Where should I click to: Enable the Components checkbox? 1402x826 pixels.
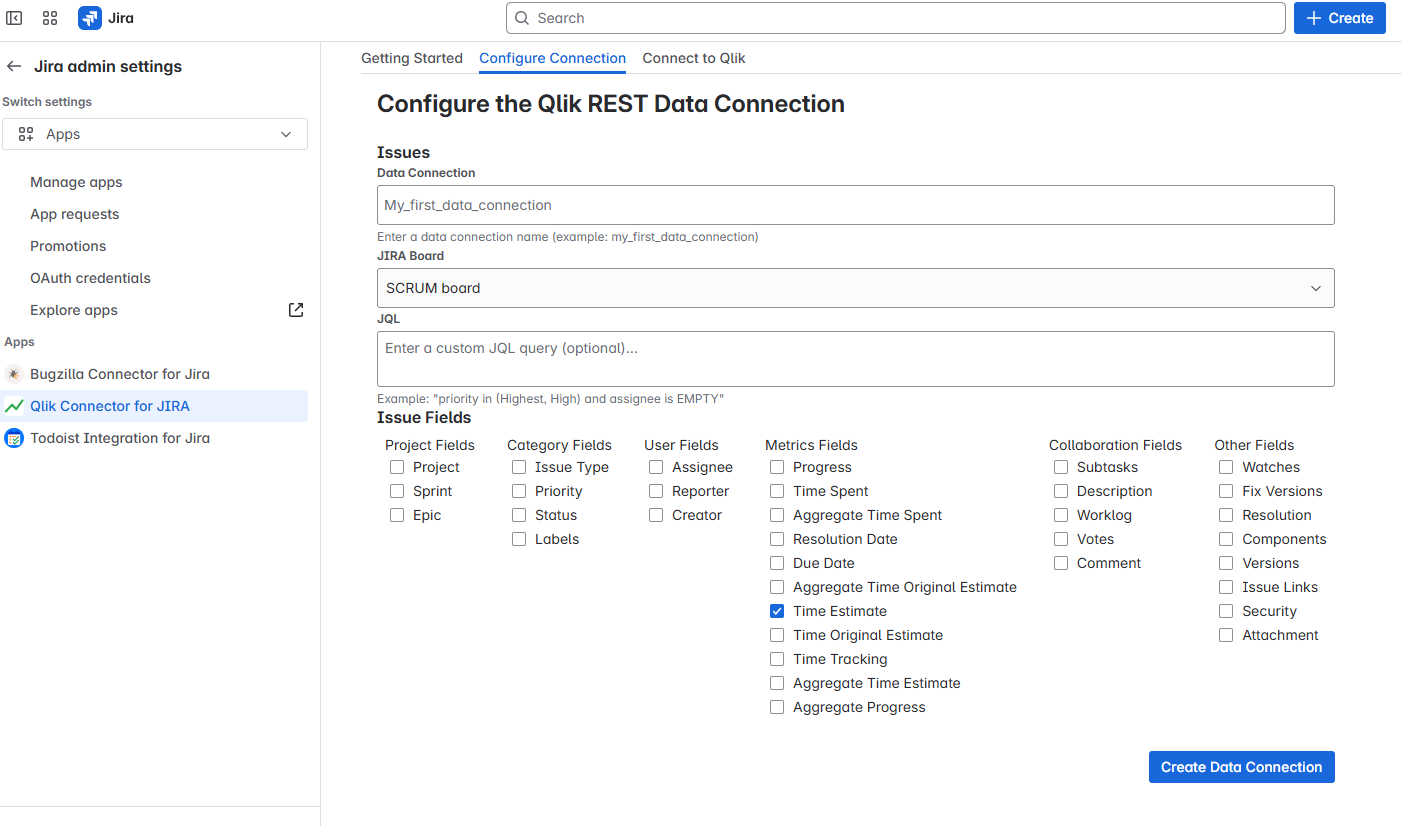(1226, 539)
